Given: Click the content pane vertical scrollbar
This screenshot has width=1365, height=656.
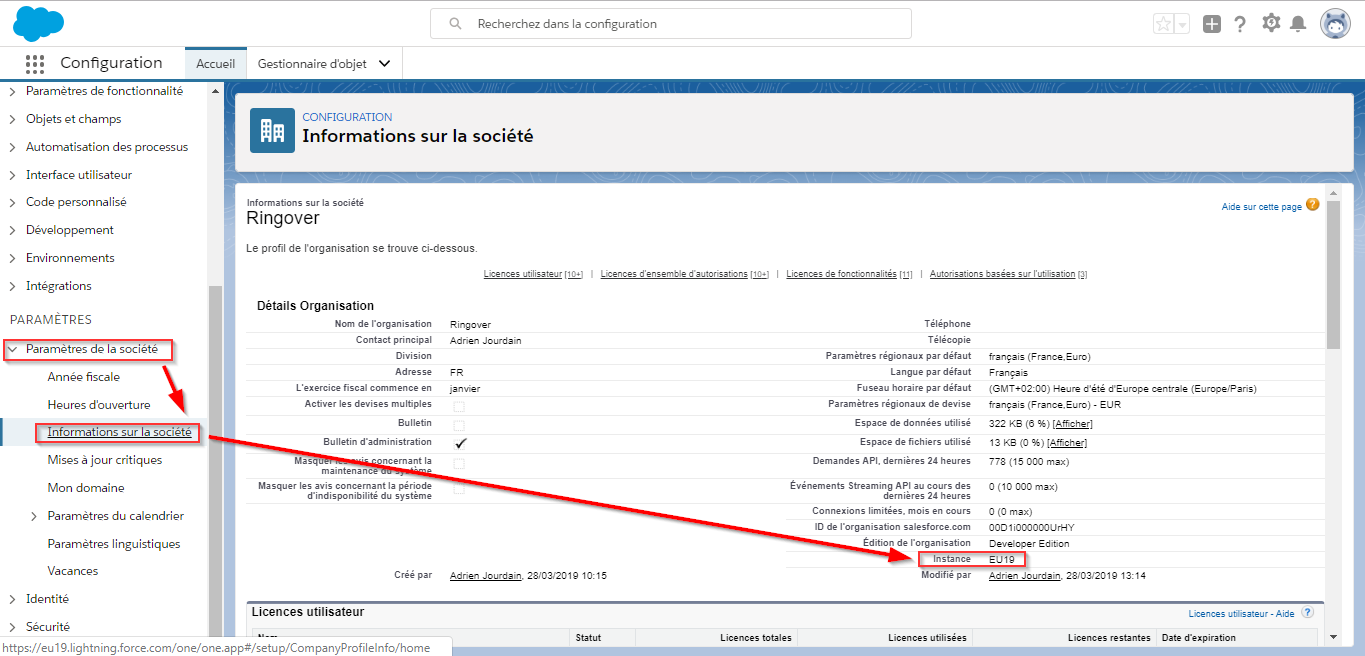Looking at the screenshot, I should point(1333,275).
